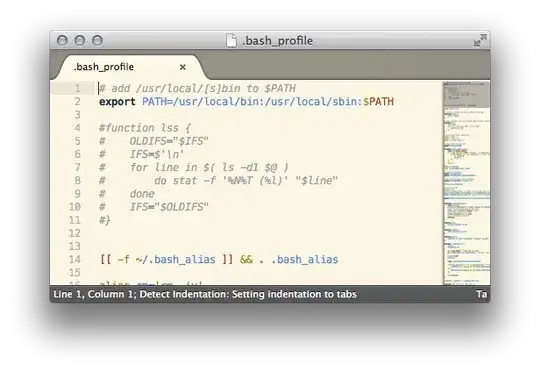Viewport: 540px width, 372px height.
Task: Click the yellow minimize window button
Action: (x=80, y=41)
